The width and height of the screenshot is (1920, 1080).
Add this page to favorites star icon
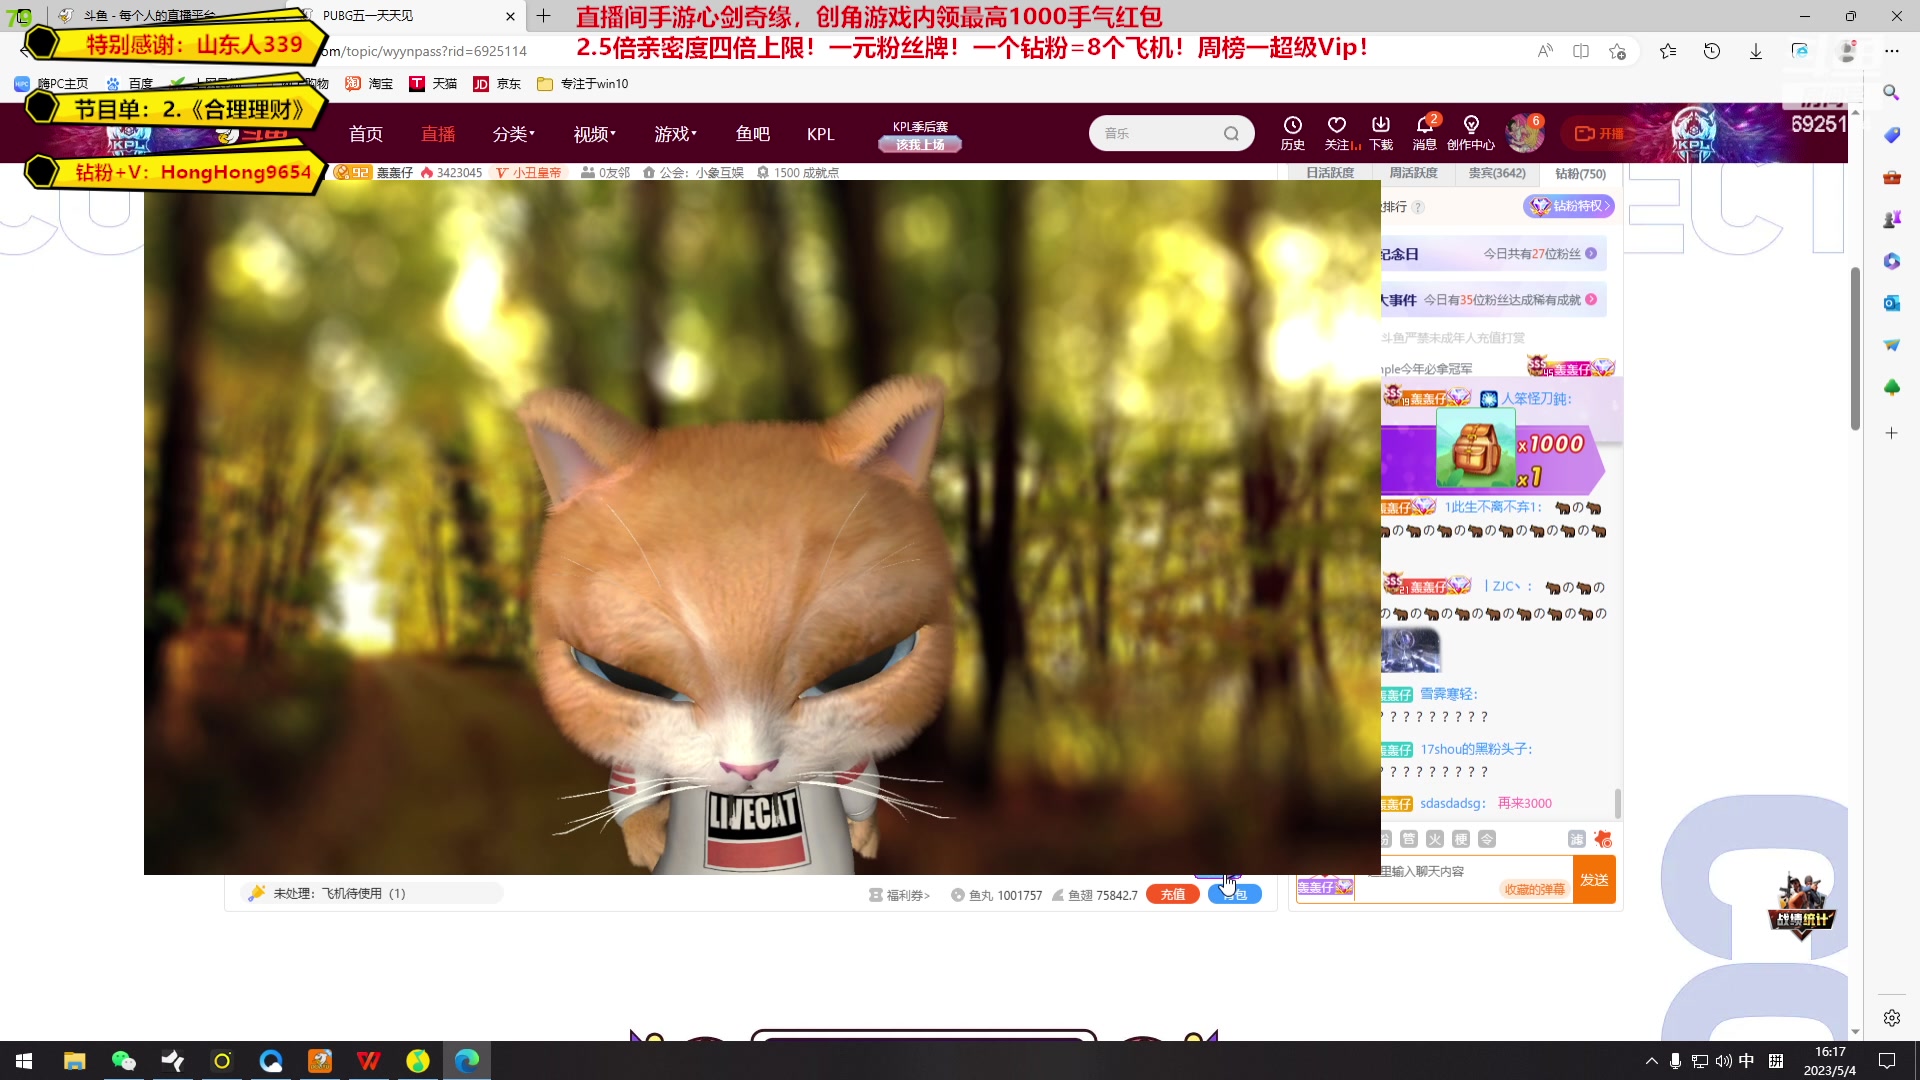click(x=1617, y=51)
